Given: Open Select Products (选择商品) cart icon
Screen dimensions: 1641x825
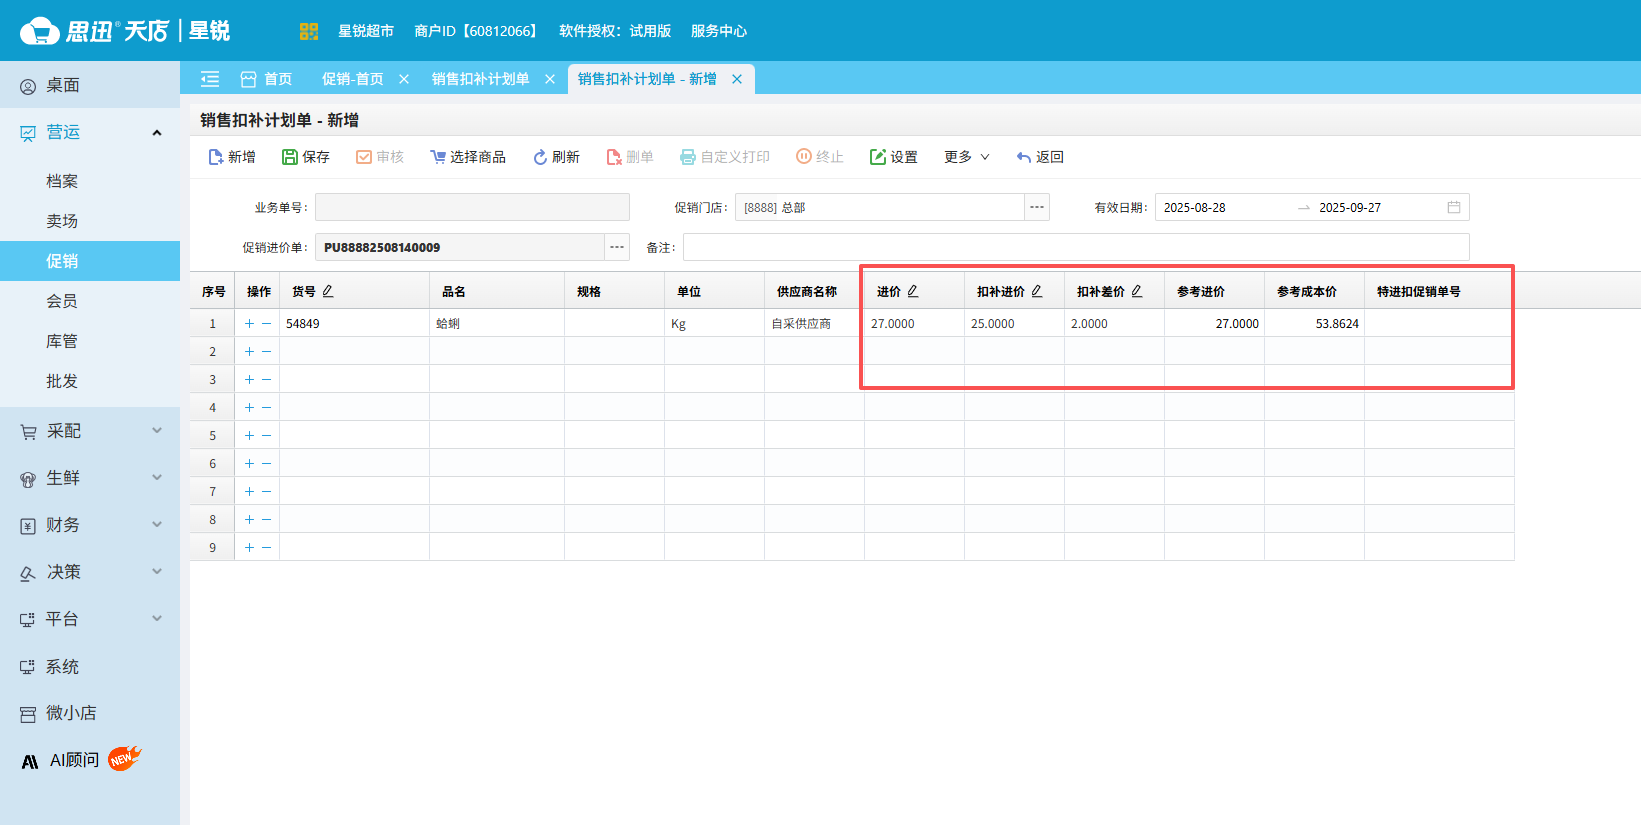Looking at the screenshot, I should point(438,157).
